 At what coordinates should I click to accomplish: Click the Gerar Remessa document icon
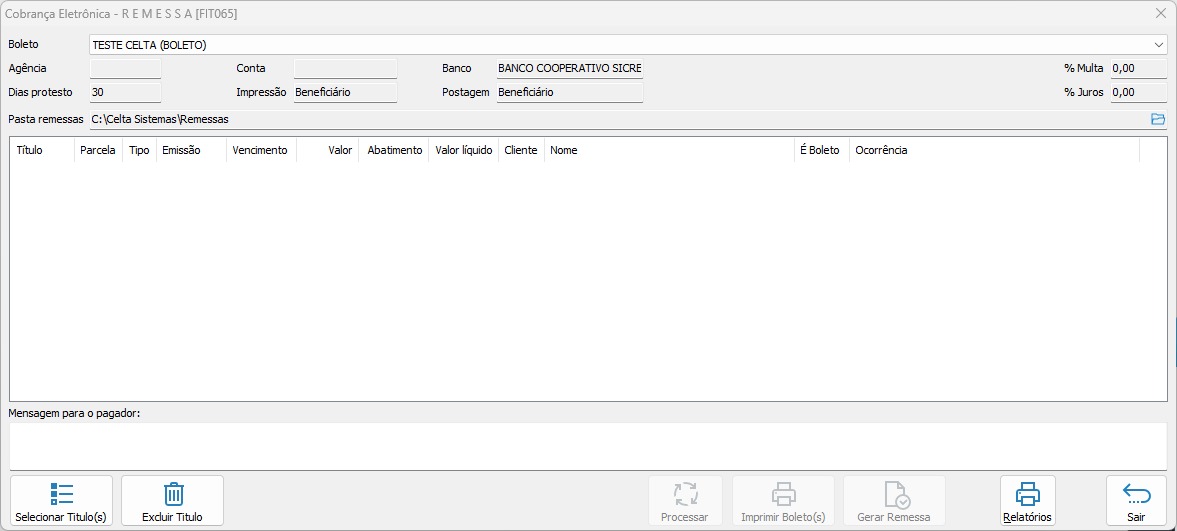(x=894, y=494)
